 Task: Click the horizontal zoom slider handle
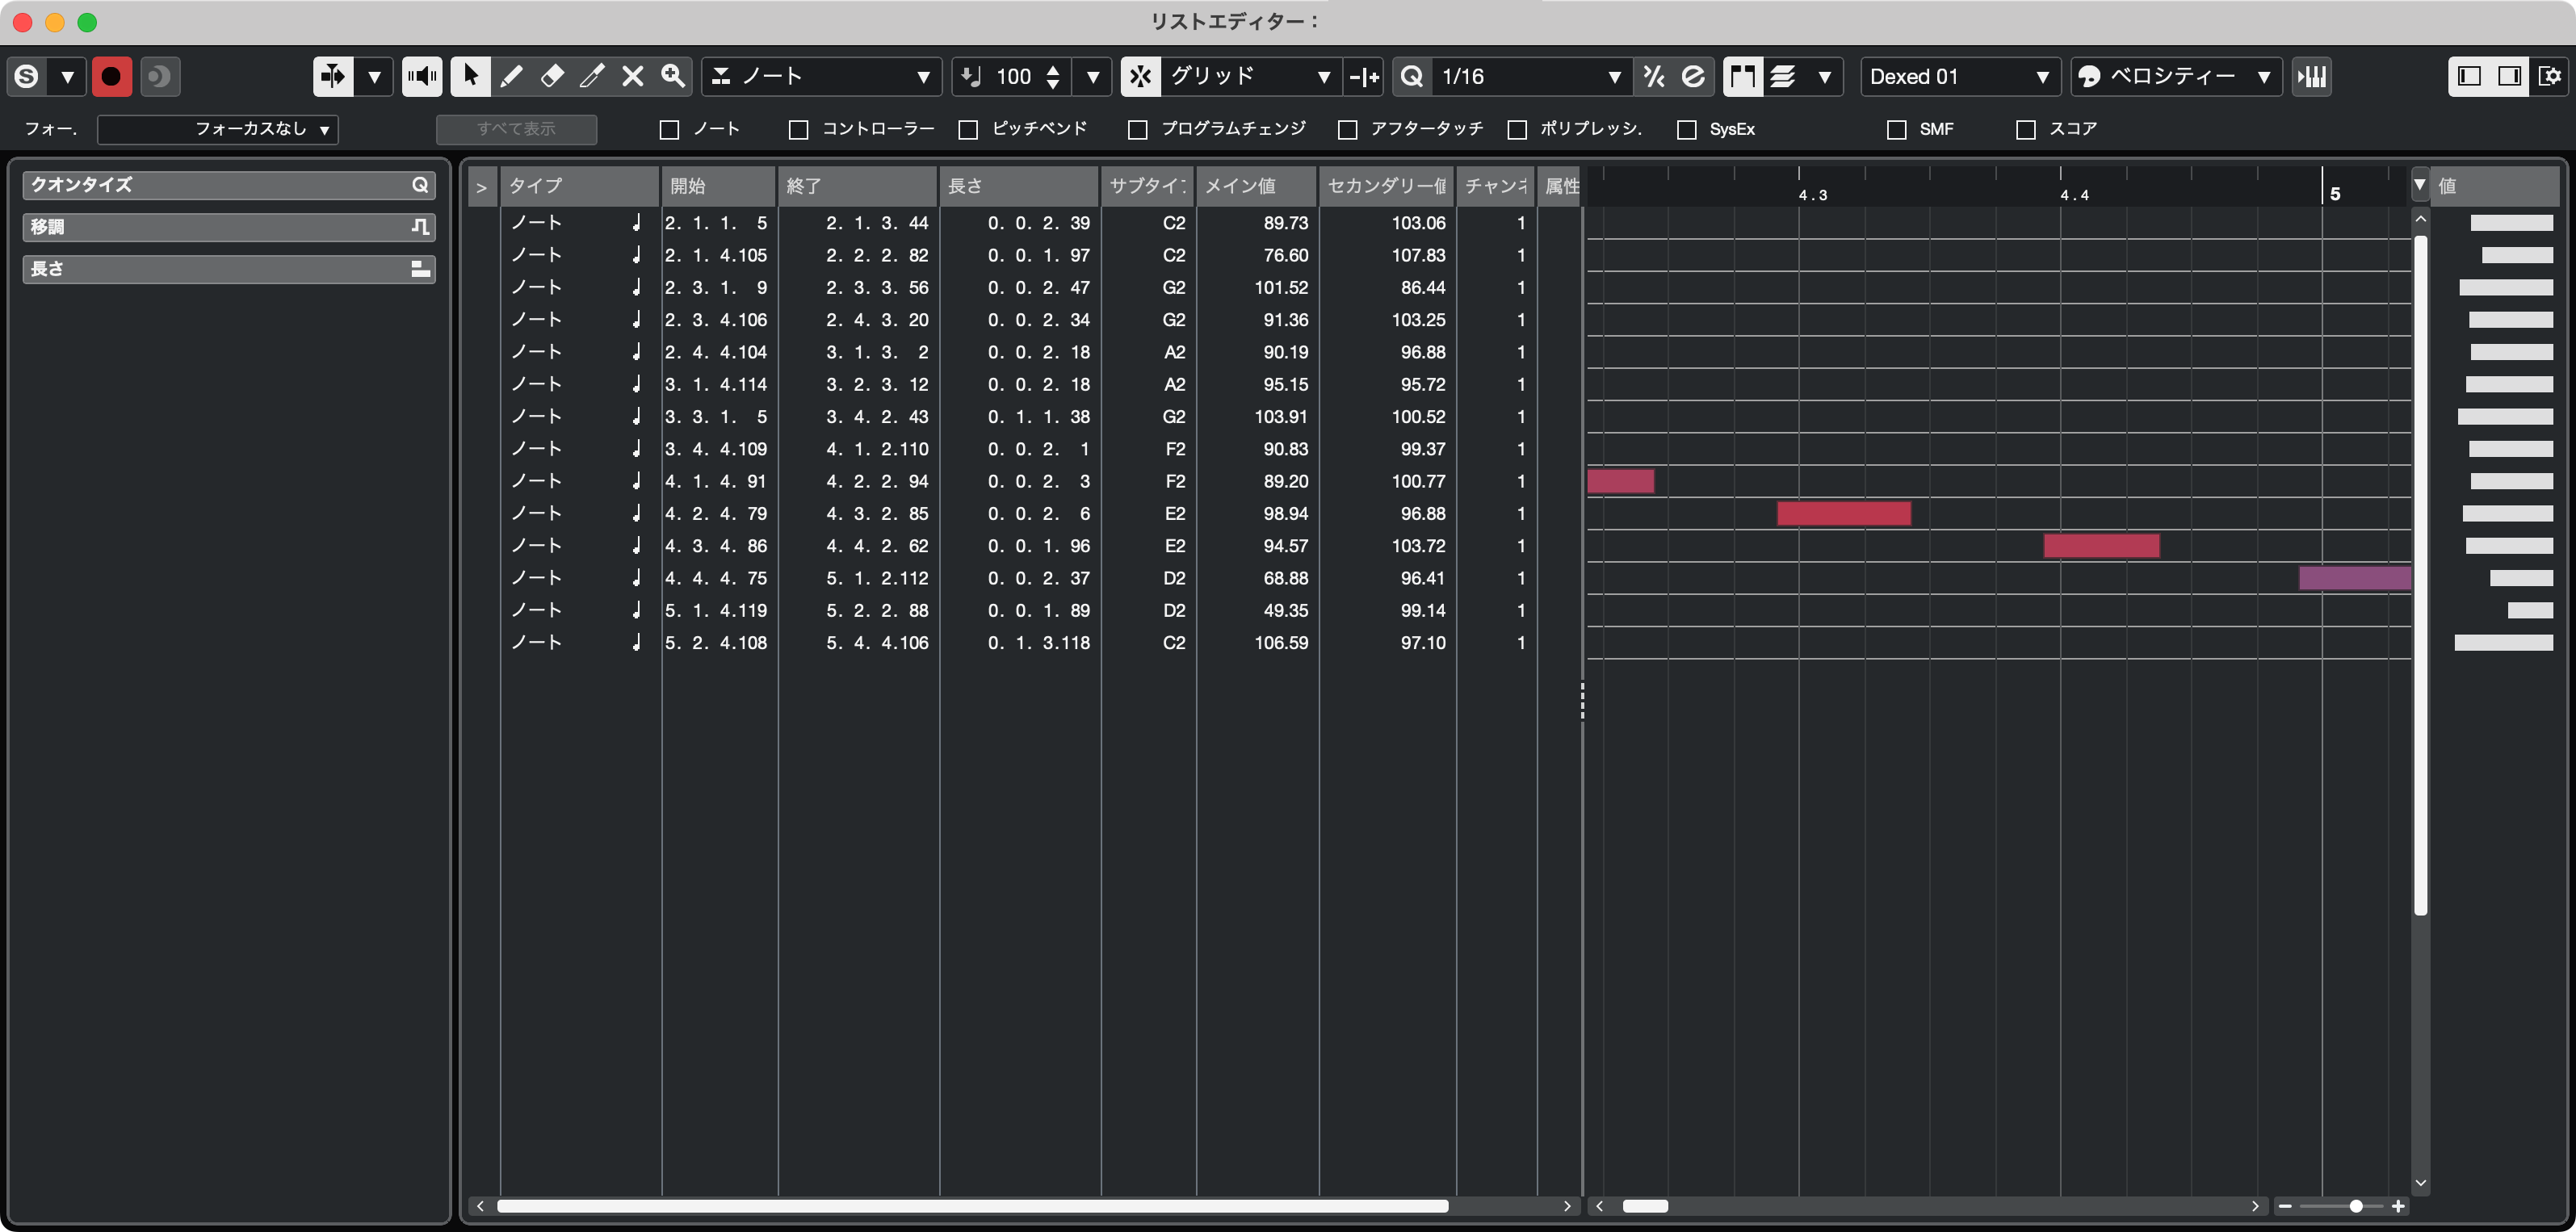coord(2356,1206)
